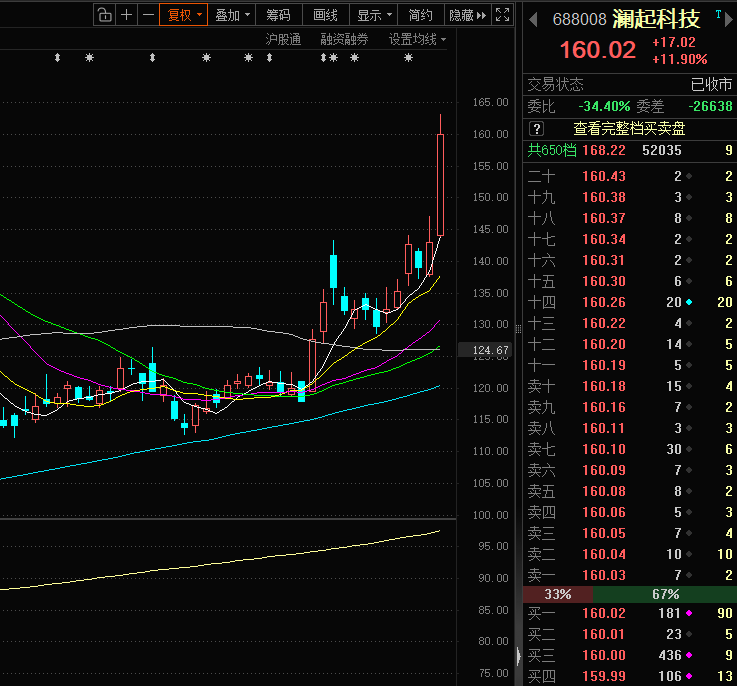Expand 设置均线 moving average settings
The width and height of the screenshot is (737, 686).
pos(417,39)
